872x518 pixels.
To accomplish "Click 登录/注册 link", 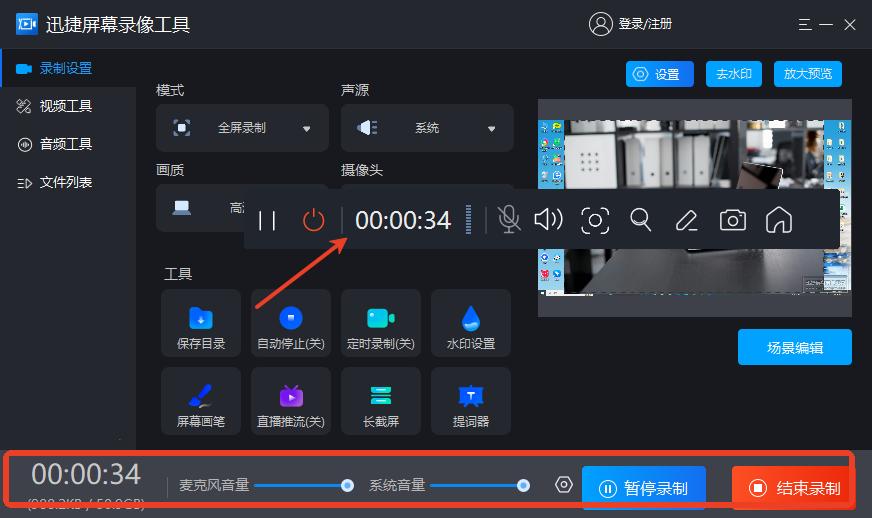I will (645, 24).
